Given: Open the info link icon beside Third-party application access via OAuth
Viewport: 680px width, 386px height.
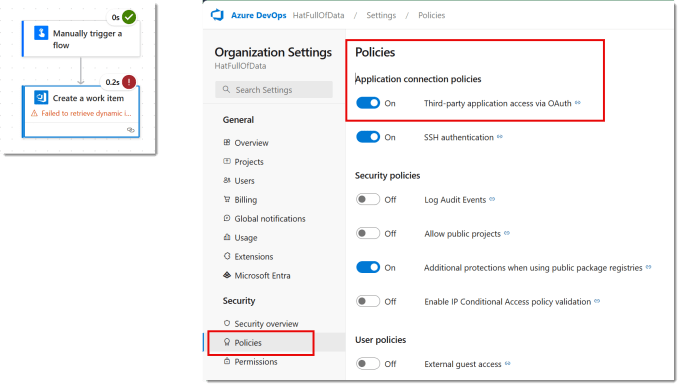Looking at the screenshot, I should pos(578,103).
